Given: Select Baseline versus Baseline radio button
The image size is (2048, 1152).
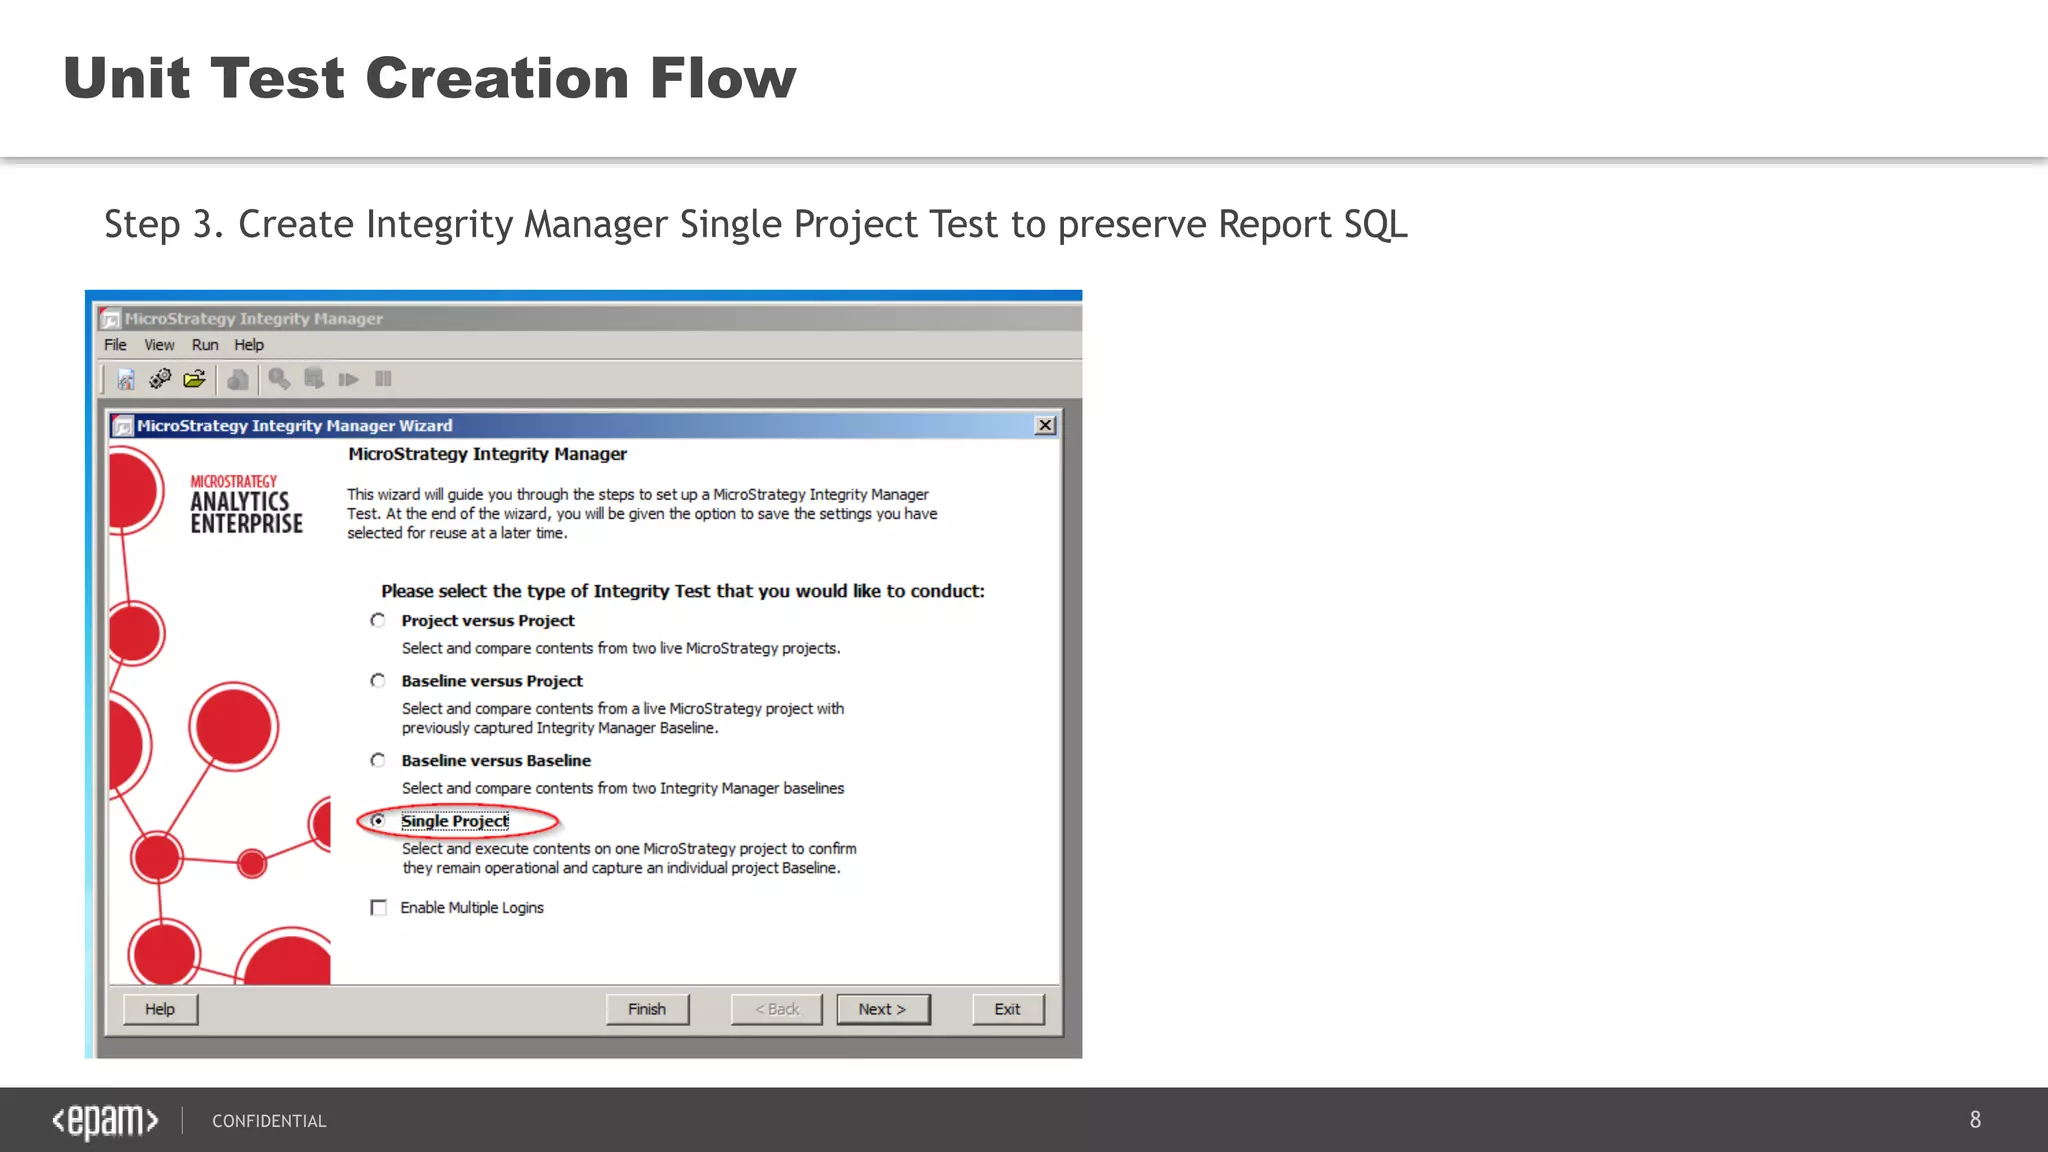Looking at the screenshot, I should tap(378, 760).
